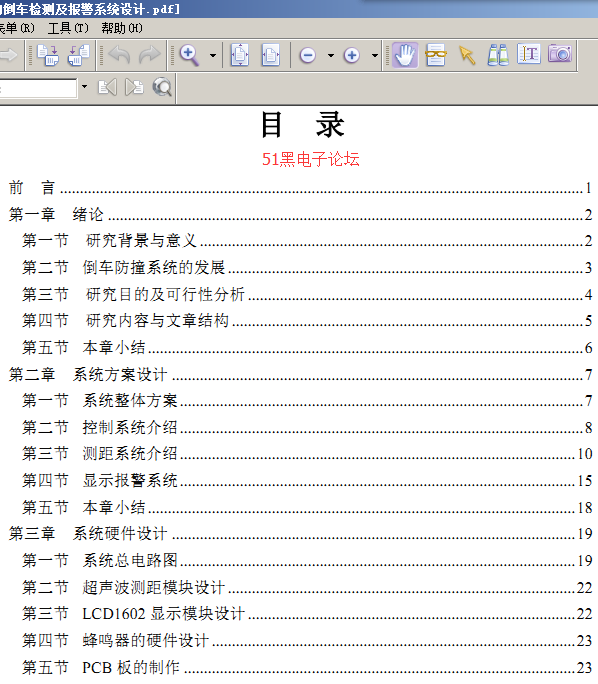Screen dimensions: 598x684
Task: Click page number 10 on 测距系统介绍 row
Action: [x=584, y=454]
